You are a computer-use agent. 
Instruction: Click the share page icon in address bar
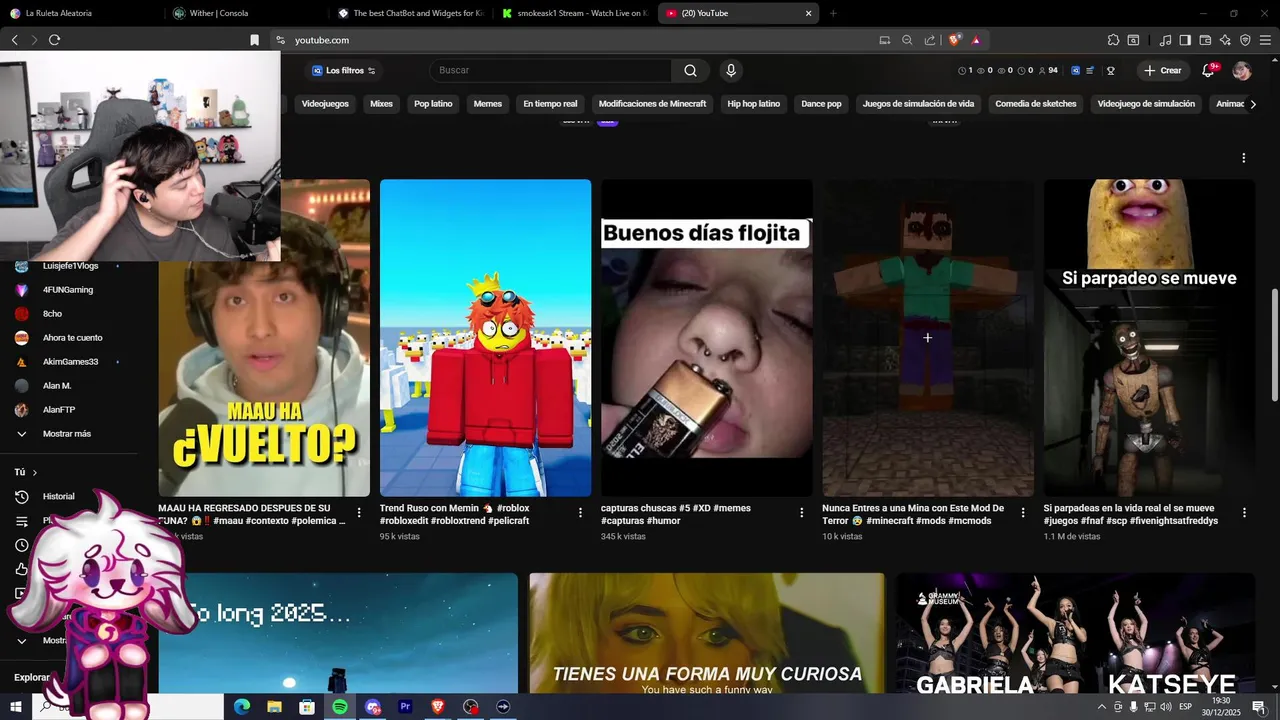(930, 40)
